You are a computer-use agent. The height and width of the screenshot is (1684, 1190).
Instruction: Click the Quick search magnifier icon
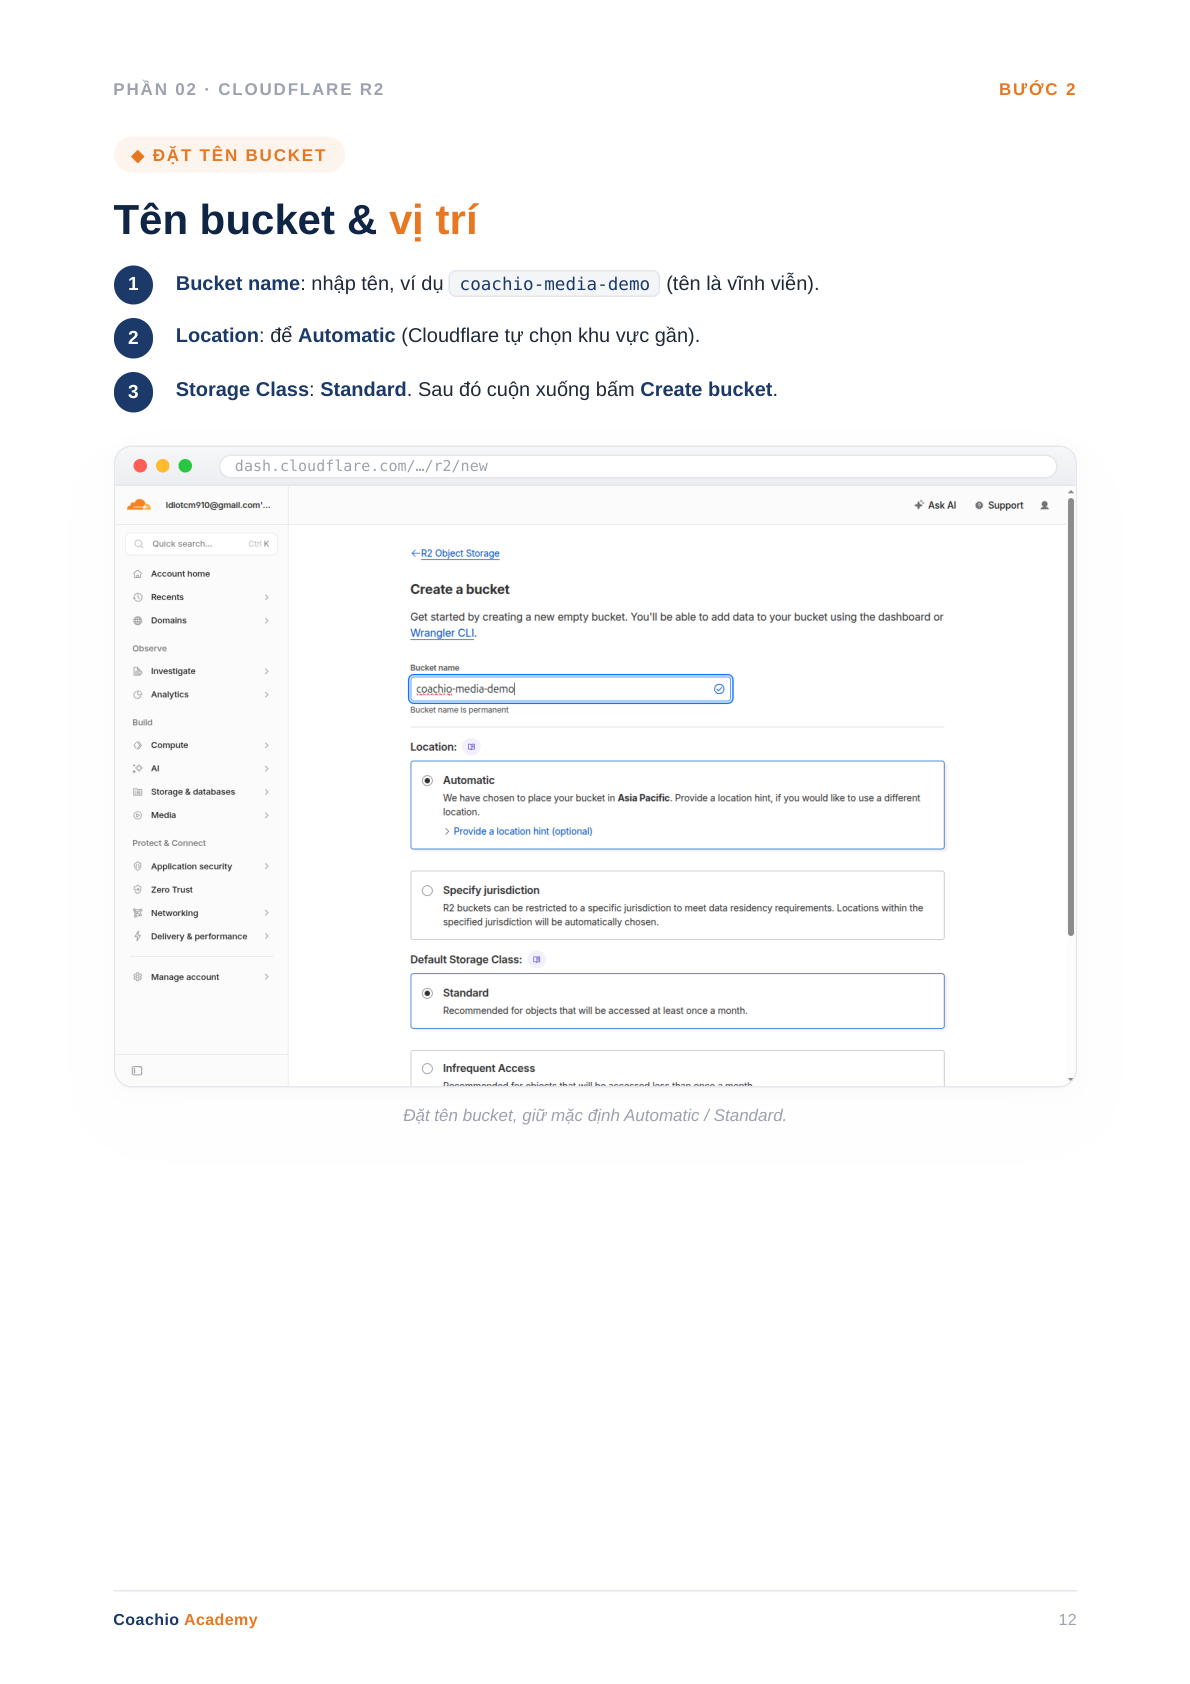point(139,544)
